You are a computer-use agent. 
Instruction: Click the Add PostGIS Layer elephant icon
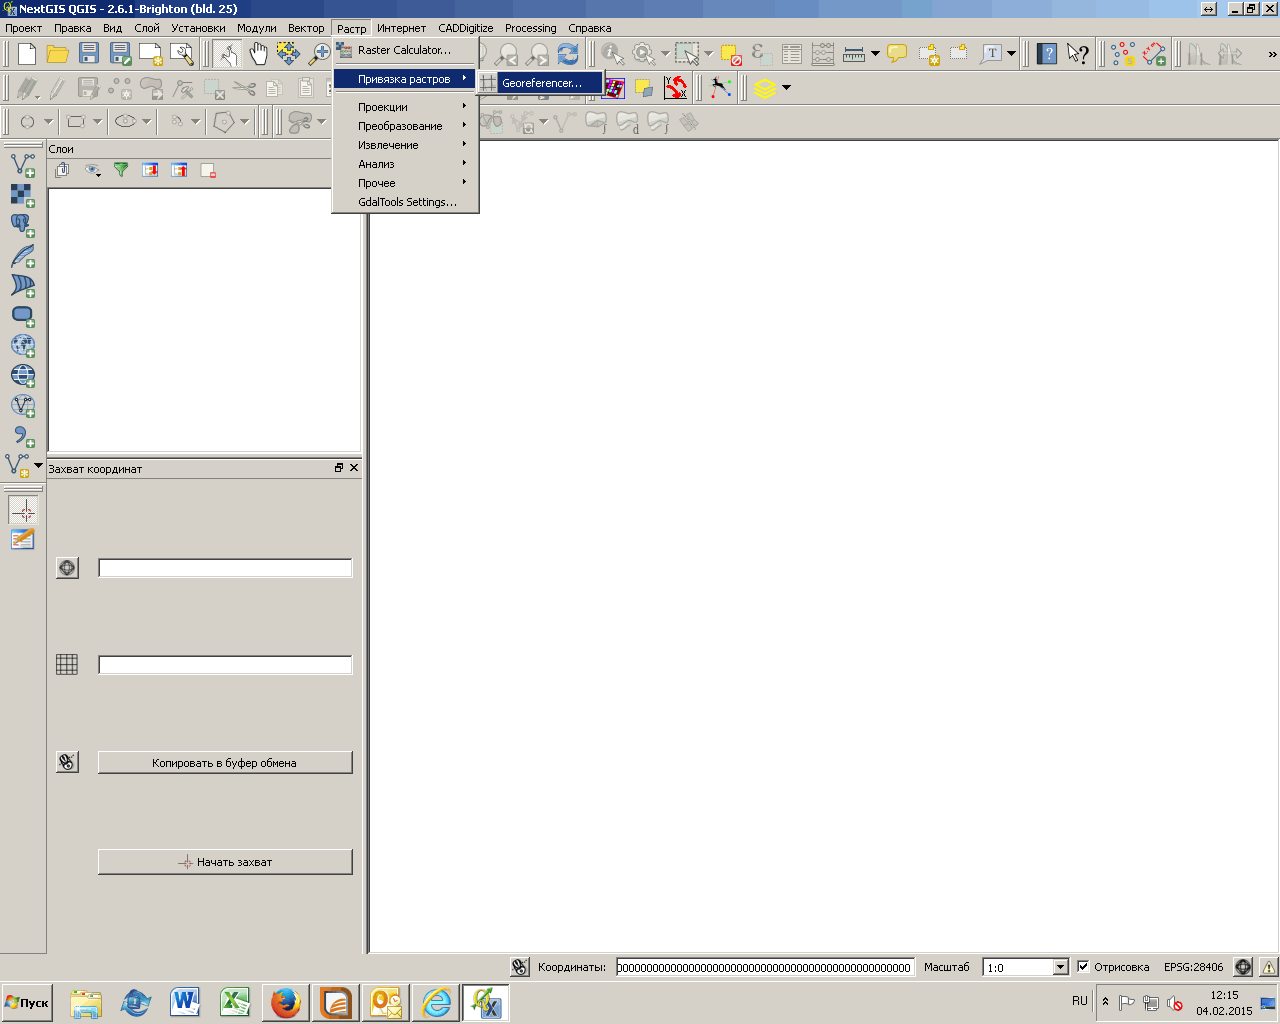coord(22,225)
